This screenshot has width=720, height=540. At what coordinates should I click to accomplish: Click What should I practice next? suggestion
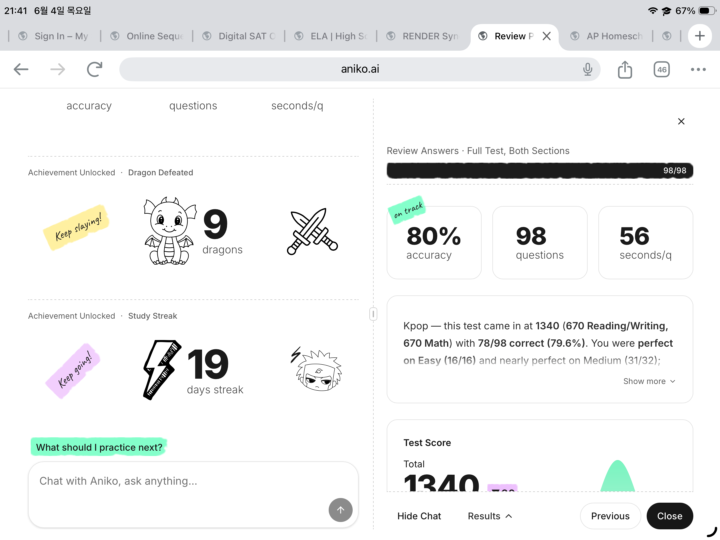click(99, 447)
